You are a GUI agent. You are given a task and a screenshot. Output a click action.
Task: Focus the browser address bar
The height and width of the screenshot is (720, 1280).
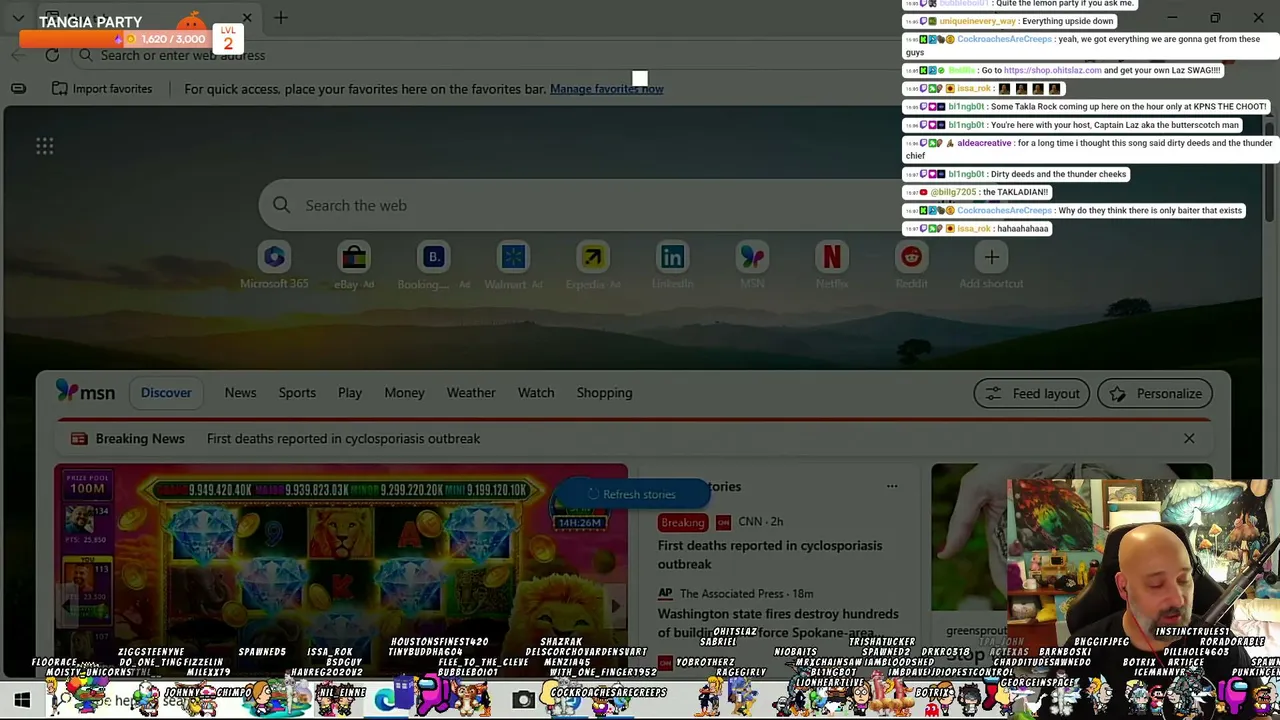click(480, 55)
